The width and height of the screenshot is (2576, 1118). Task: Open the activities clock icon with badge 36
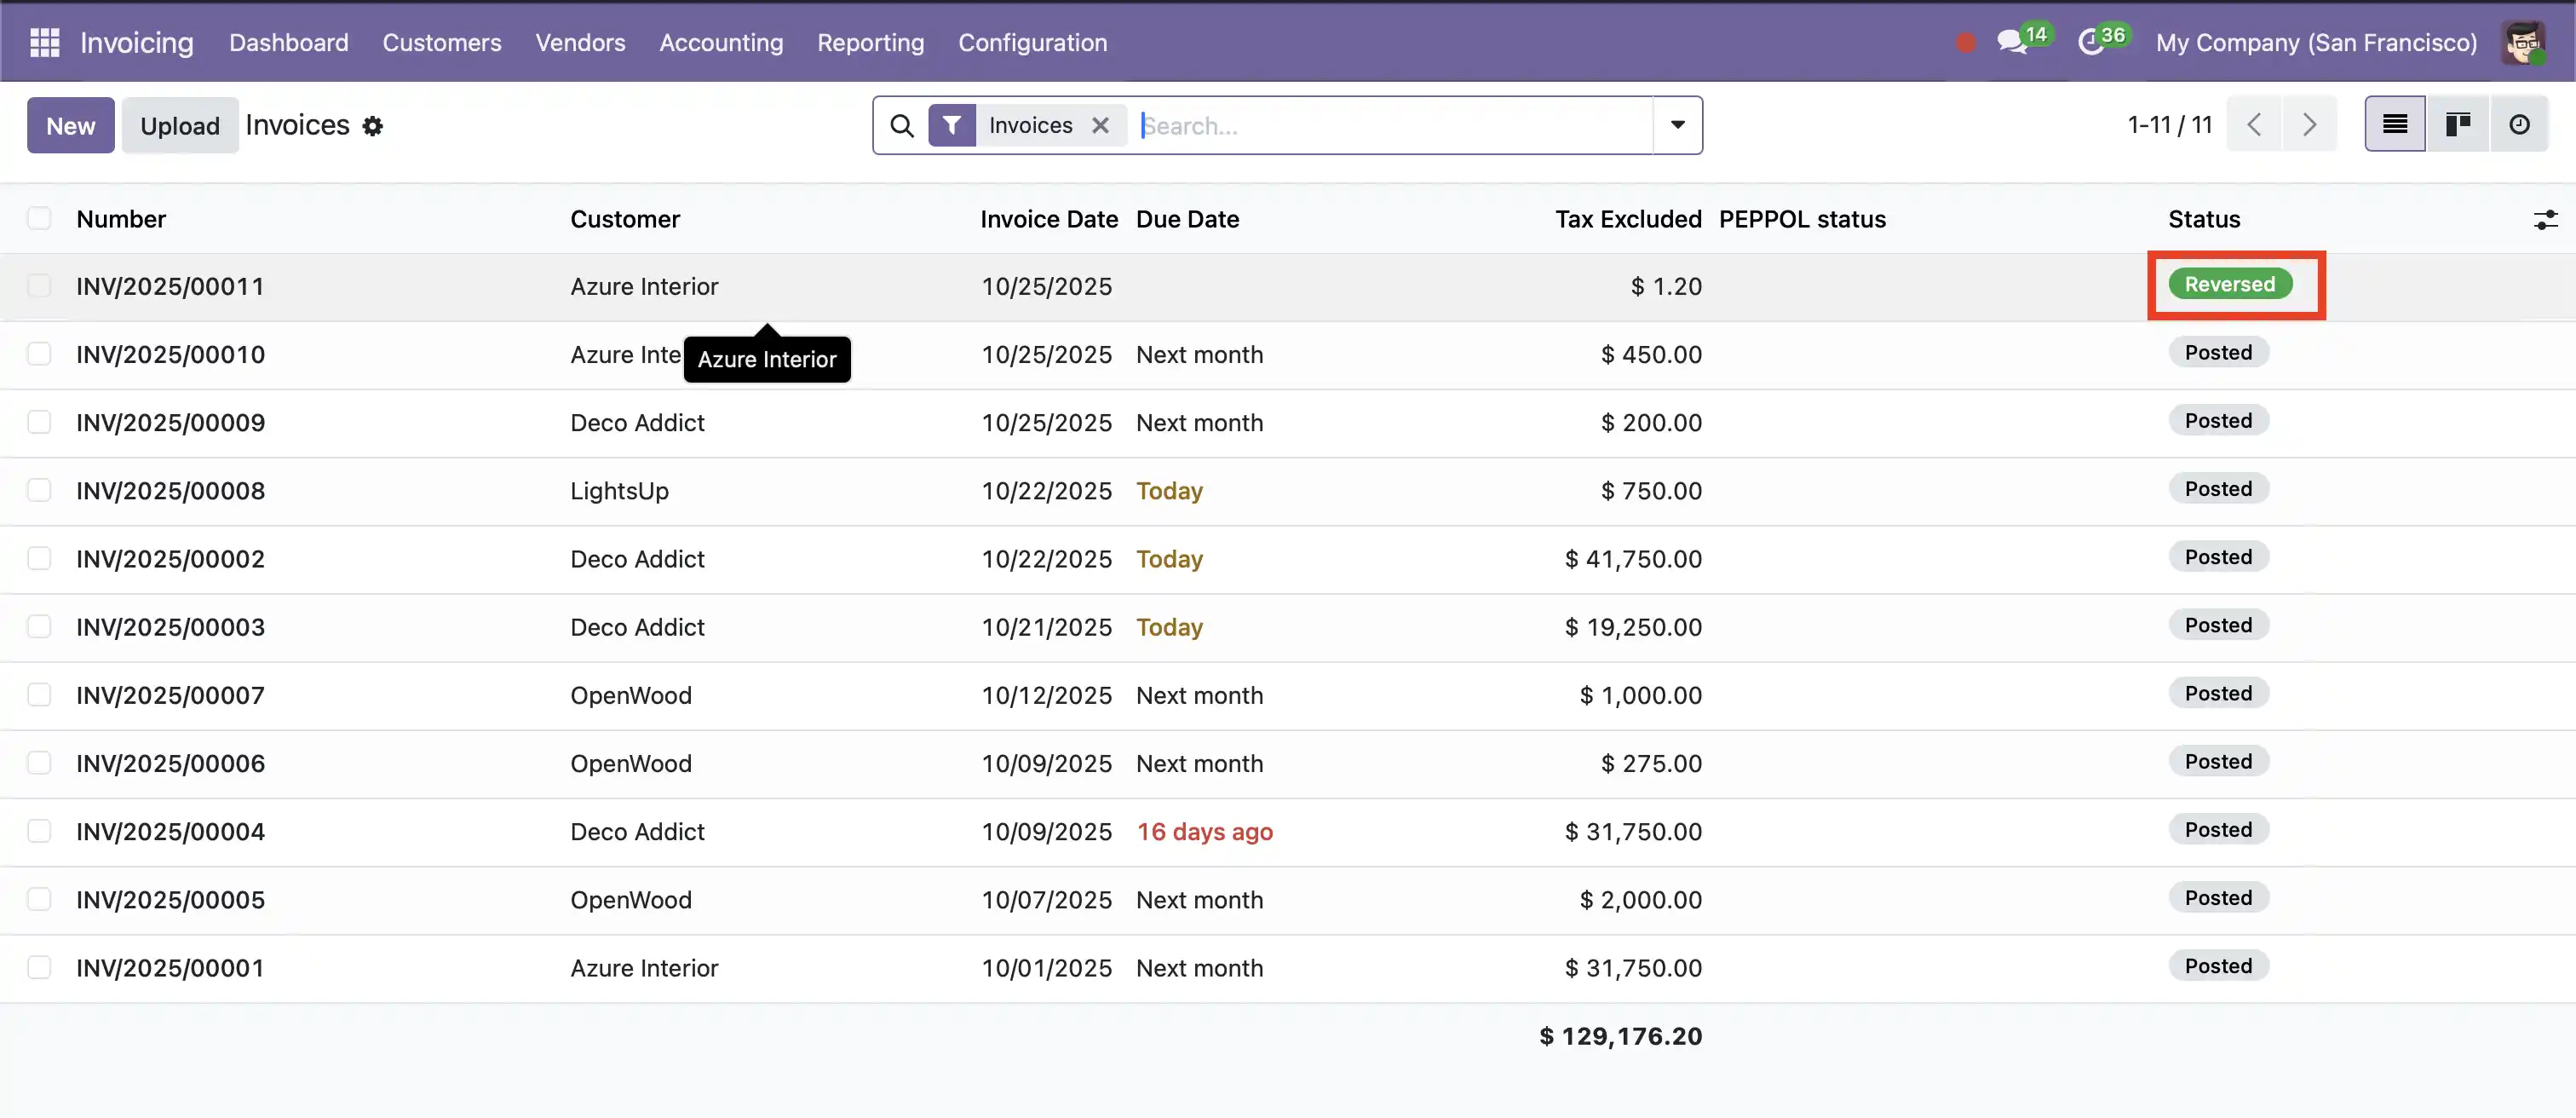(x=2091, y=42)
